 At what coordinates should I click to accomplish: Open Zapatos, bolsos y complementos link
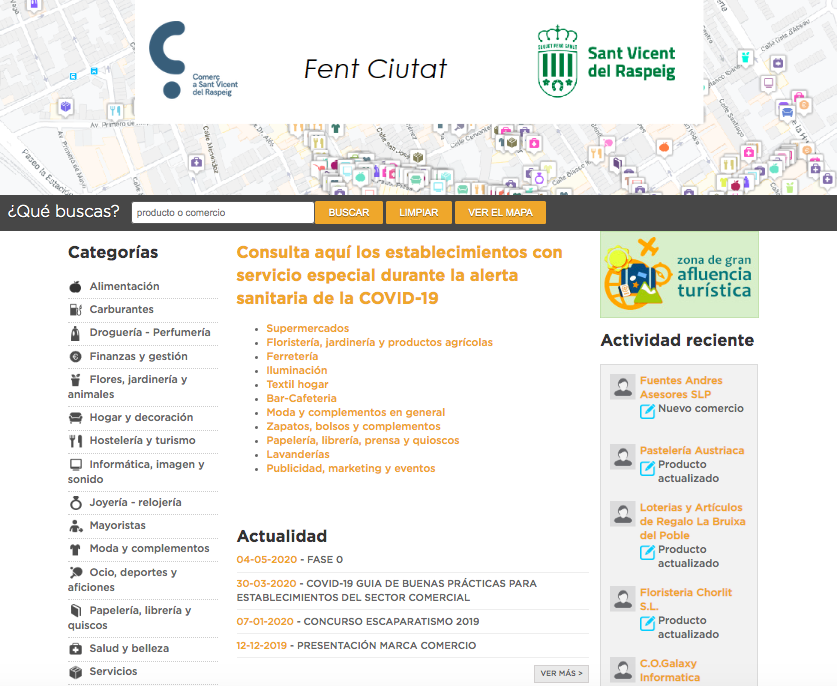(x=353, y=426)
